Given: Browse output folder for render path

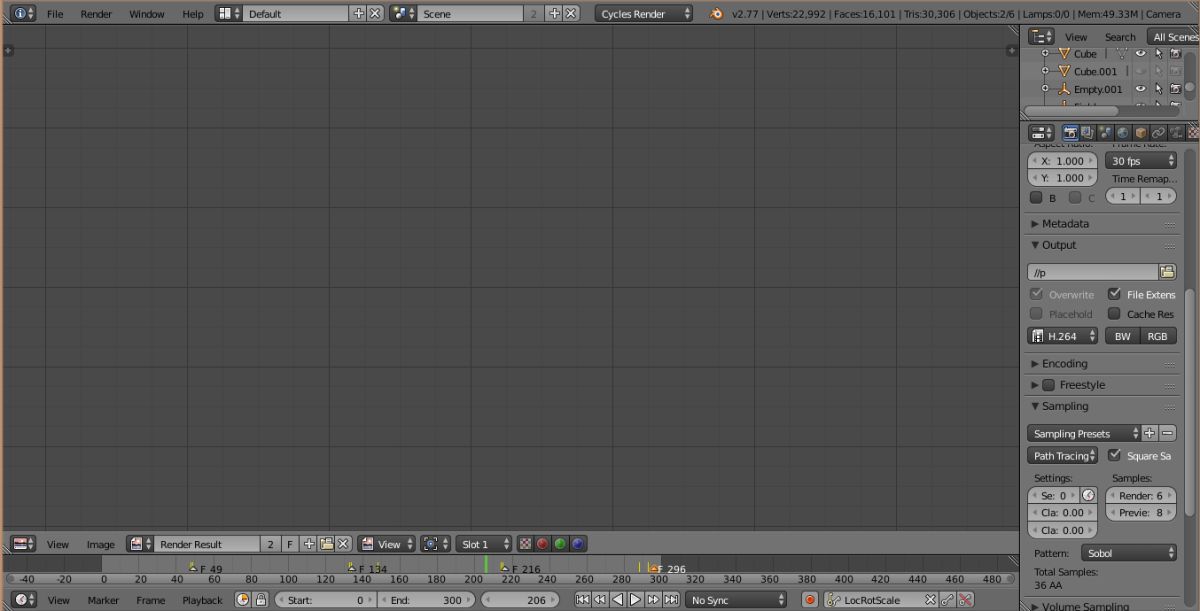Looking at the screenshot, I should 1167,272.
